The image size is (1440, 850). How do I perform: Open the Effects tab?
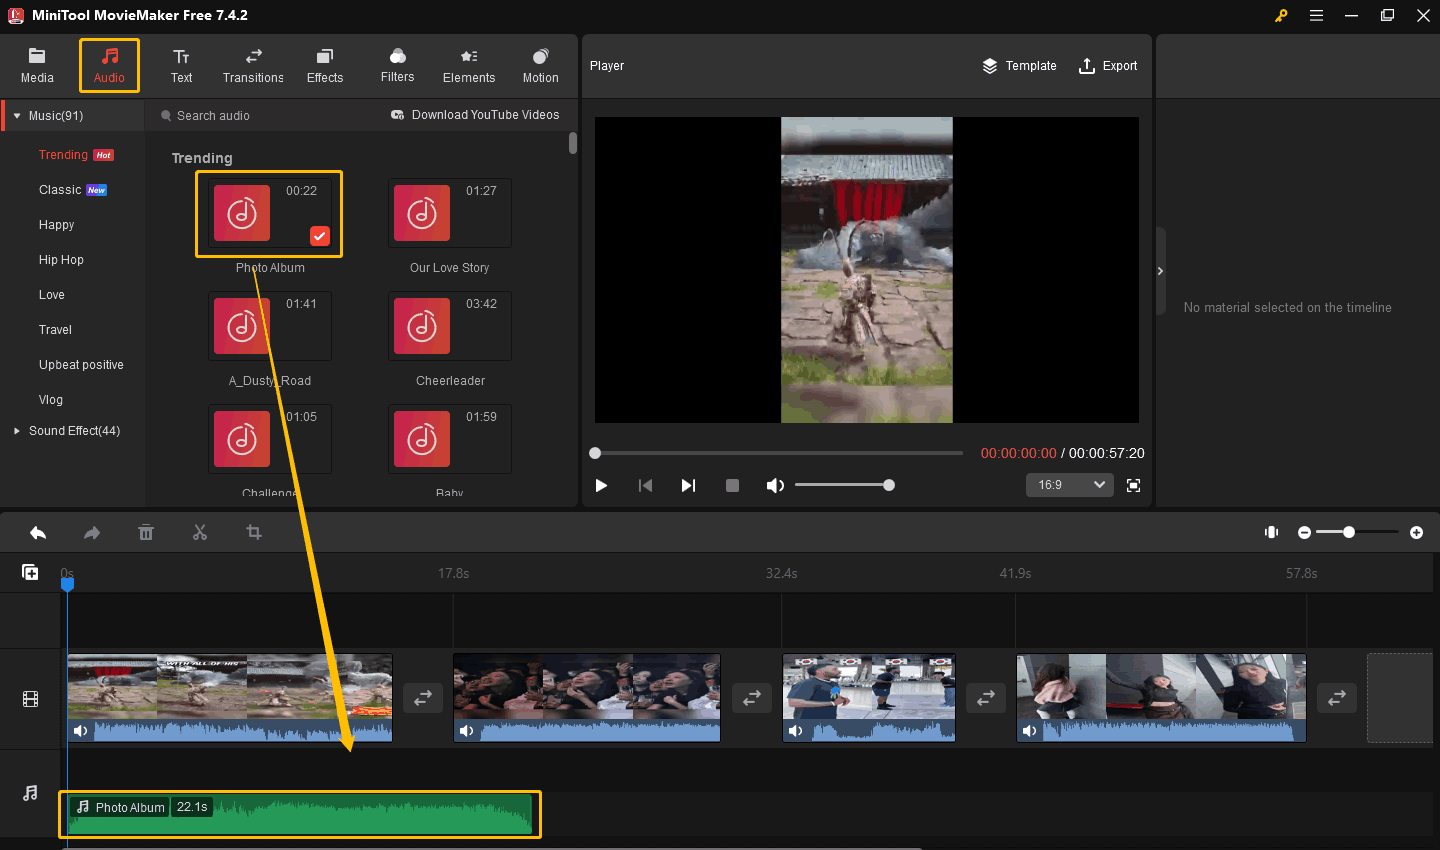[x=325, y=65]
